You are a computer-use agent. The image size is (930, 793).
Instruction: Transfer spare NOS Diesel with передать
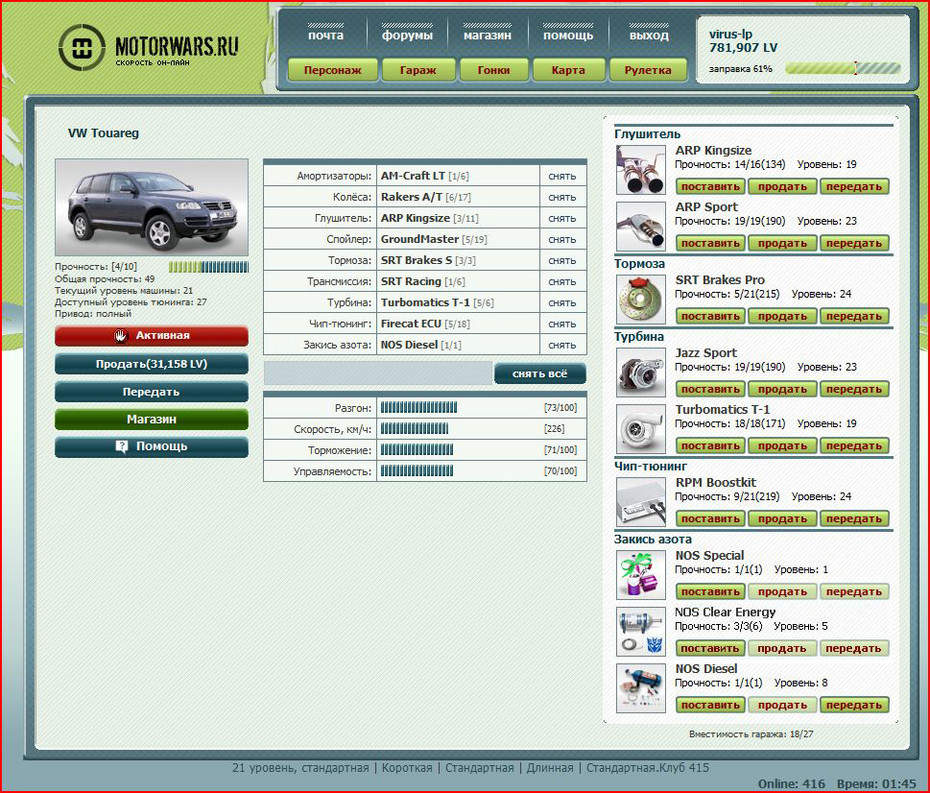854,705
